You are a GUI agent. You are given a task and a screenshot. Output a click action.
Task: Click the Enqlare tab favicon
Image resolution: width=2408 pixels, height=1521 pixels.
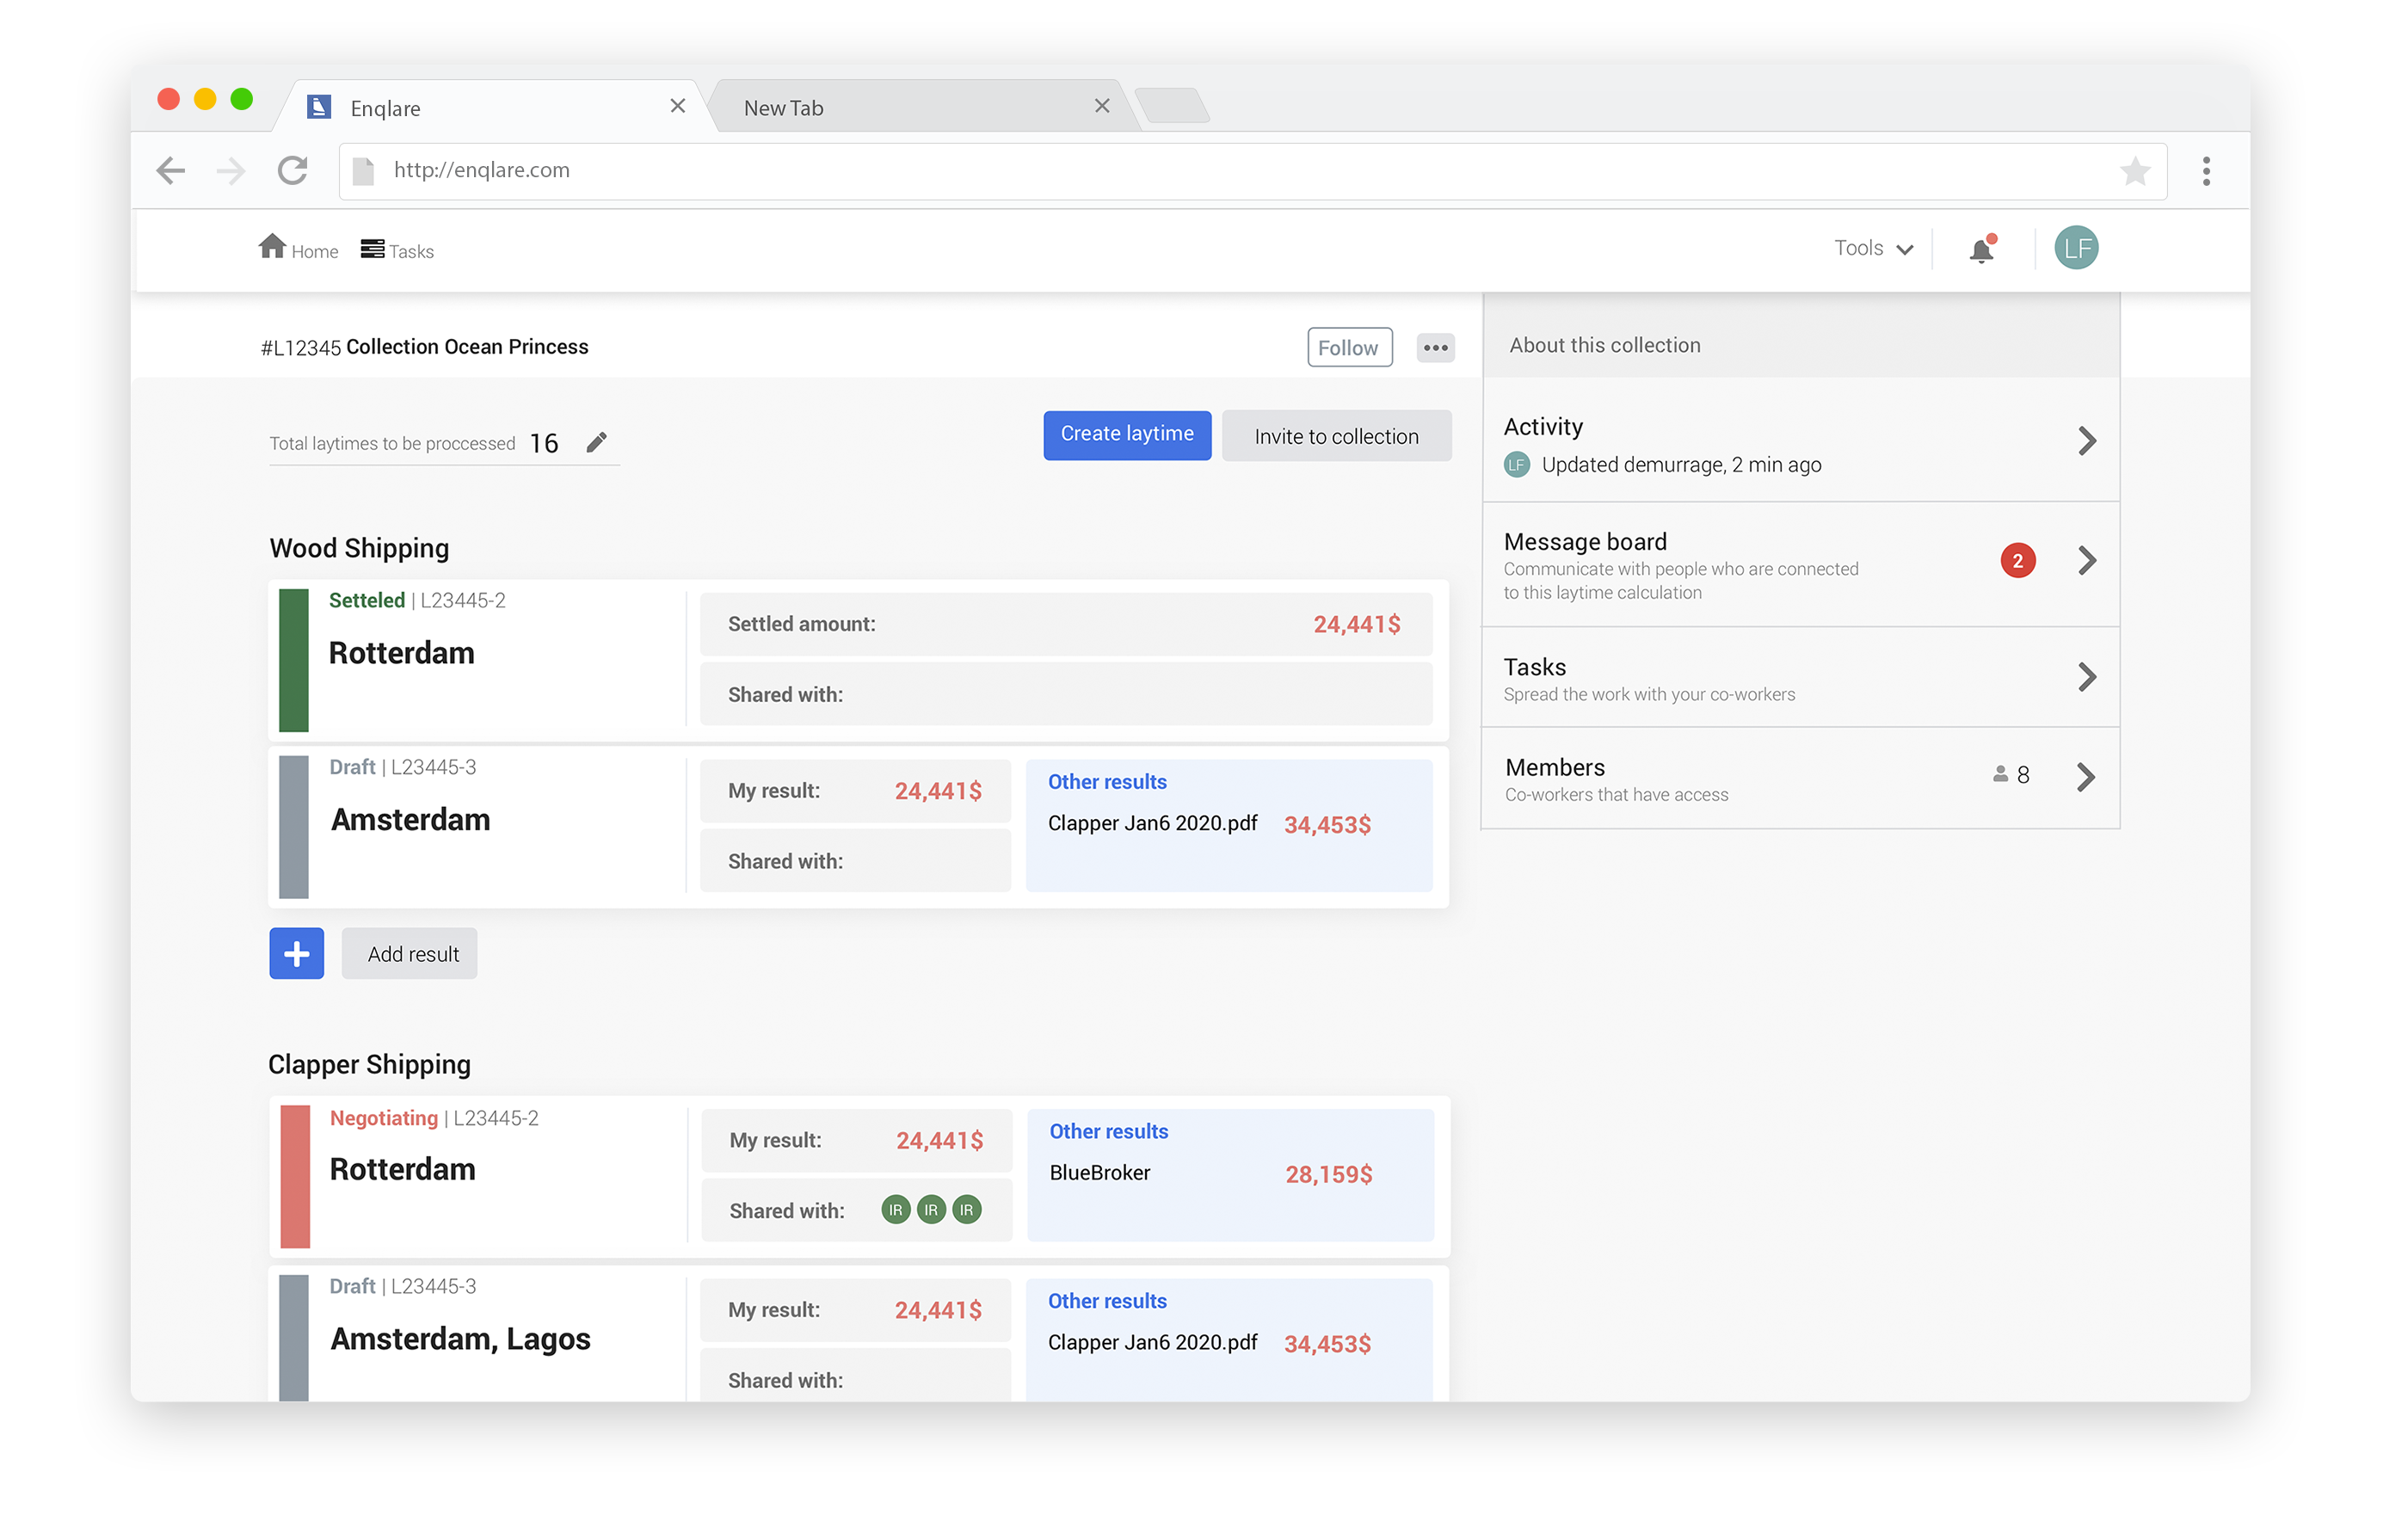319,106
